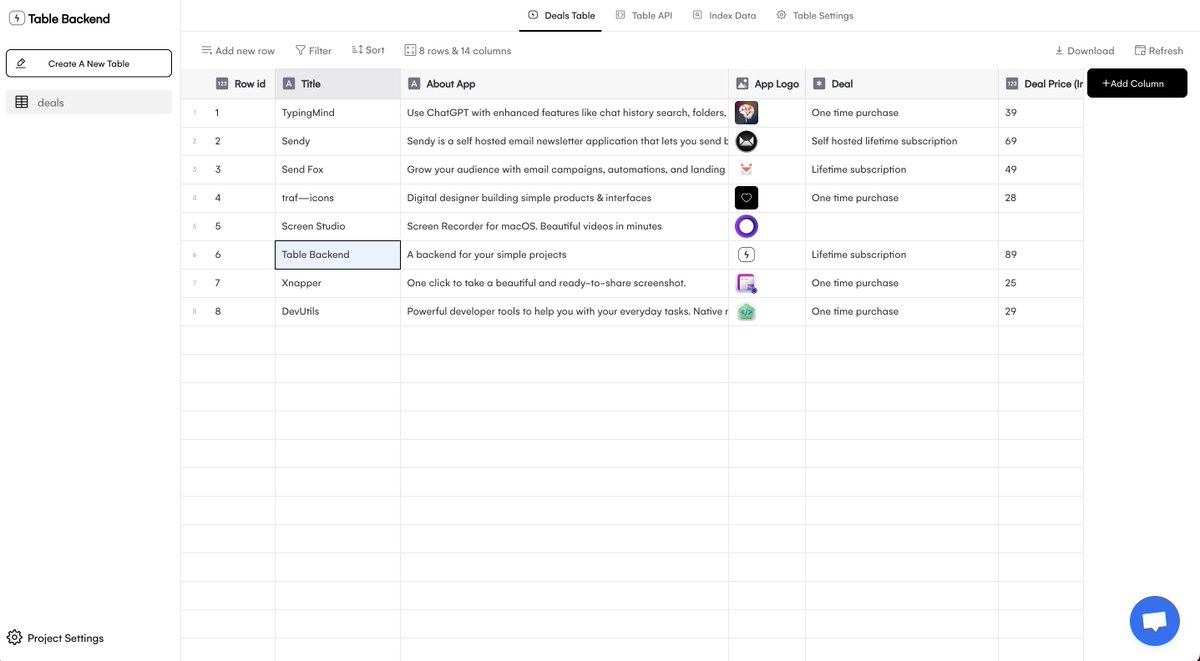
Task: Click Create A New Table label
Action: tap(89, 63)
